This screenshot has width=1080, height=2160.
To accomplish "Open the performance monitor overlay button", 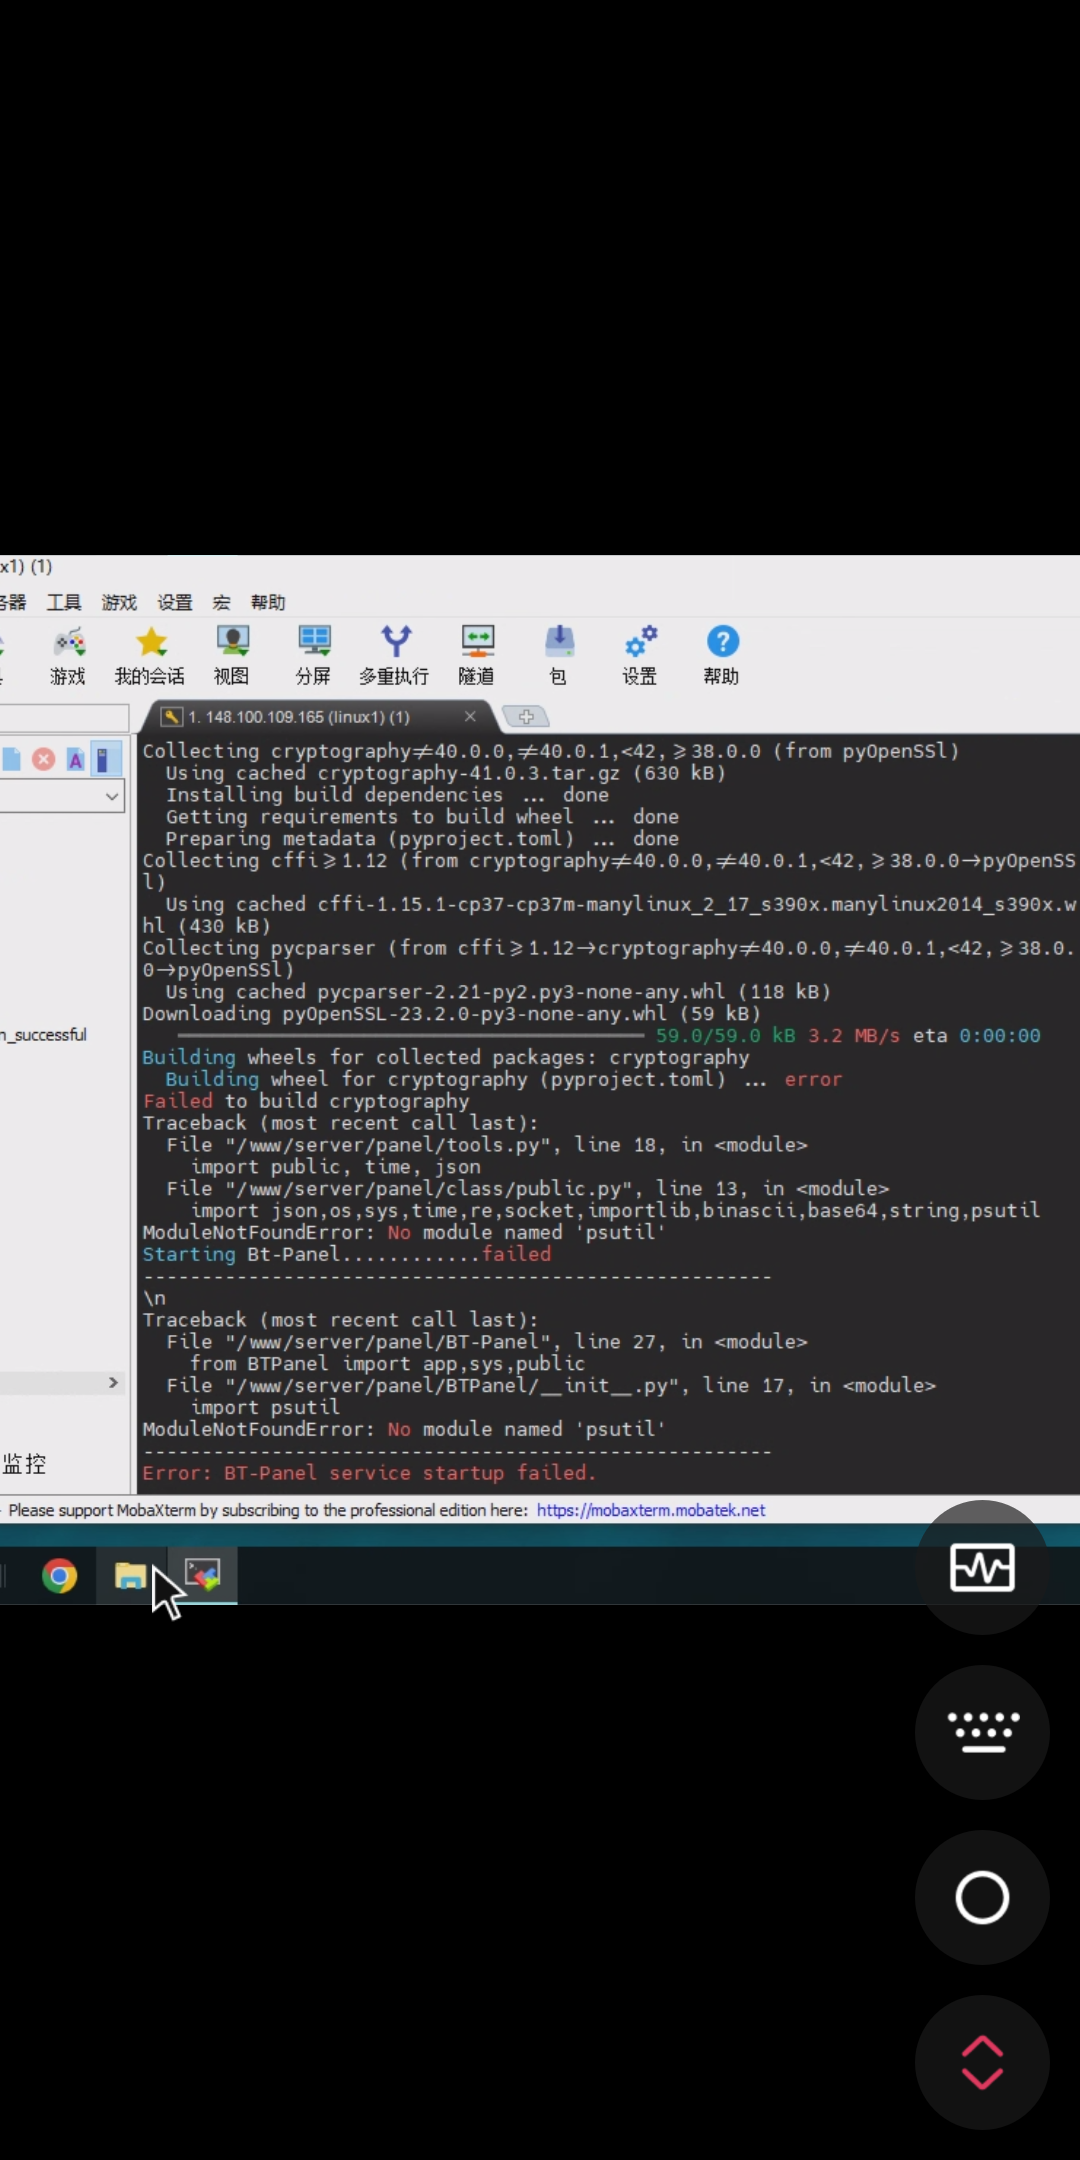I will coord(982,1568).
